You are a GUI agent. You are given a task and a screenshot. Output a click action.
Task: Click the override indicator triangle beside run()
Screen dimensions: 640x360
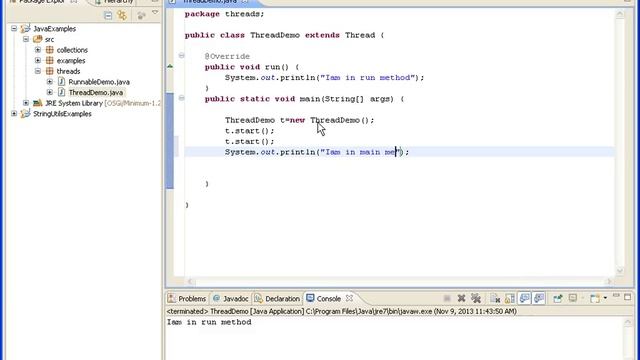[170, 66]
